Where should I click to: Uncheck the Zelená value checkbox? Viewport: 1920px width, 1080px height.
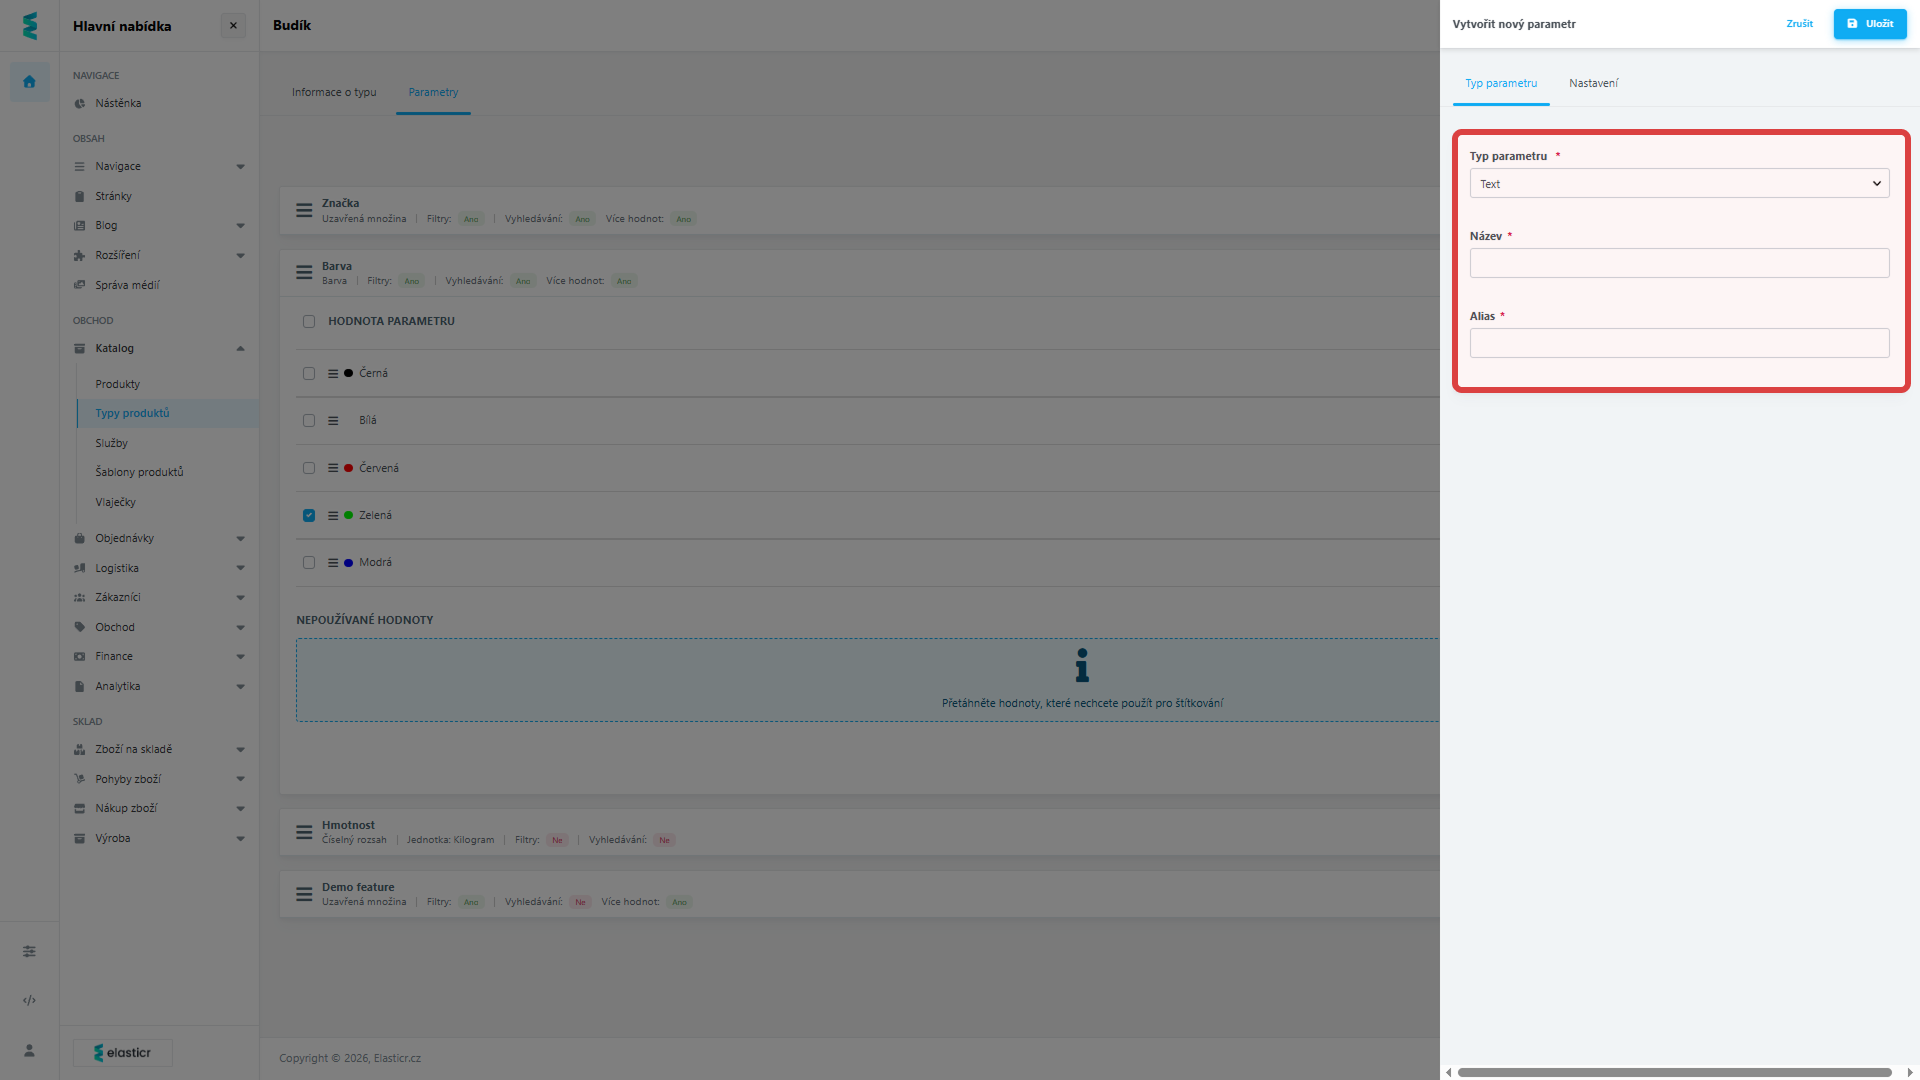[x=309, y=515]
